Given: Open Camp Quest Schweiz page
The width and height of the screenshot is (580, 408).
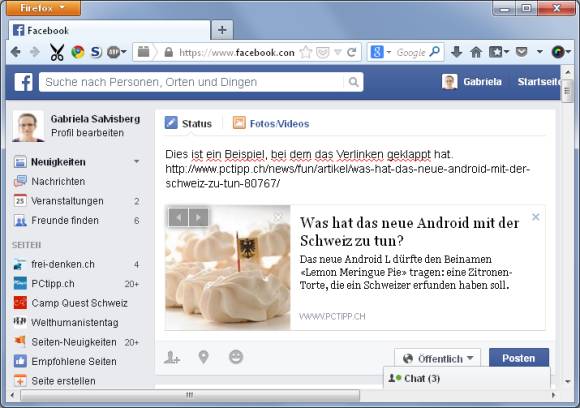Looking at the screenshot, I should [80, 303].
